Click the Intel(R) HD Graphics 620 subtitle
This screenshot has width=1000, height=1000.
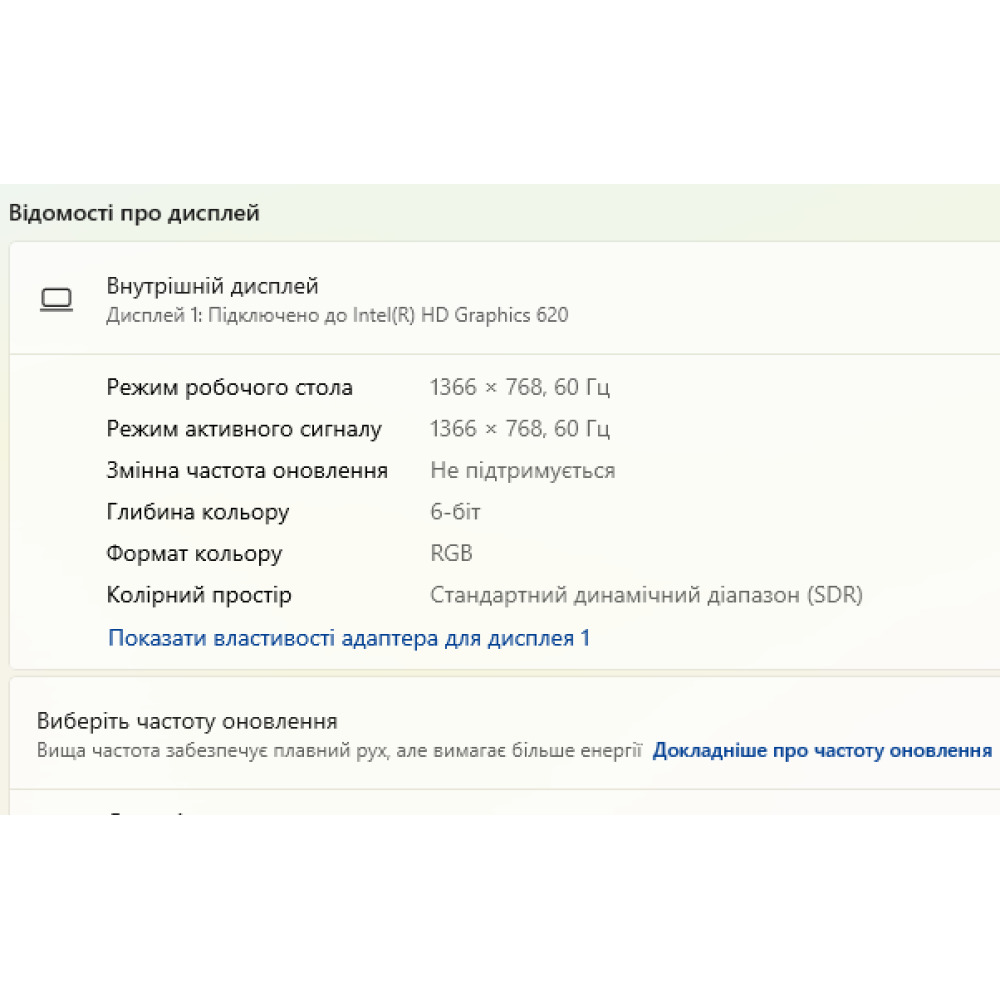coord(337,315)
